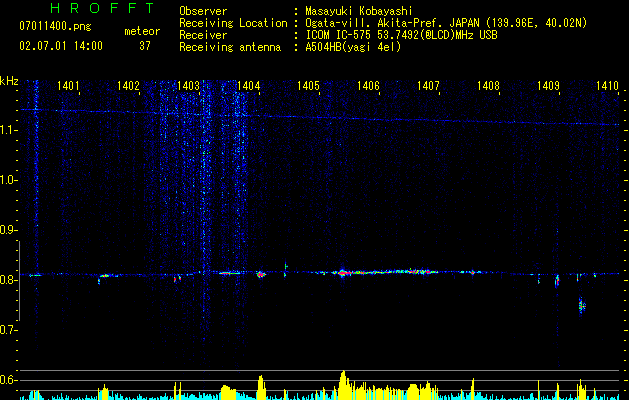Click the observer name Masayuki Kobayashi
The image size is (629, 400).
tap(359, 11)
